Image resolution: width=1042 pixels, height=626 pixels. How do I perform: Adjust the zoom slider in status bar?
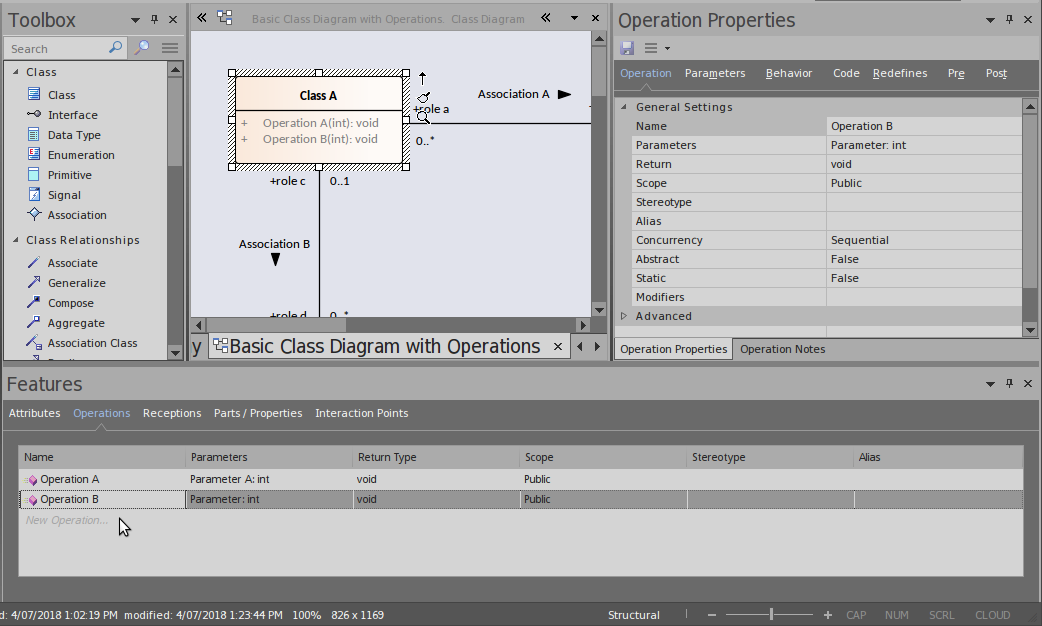coord(771,615)
